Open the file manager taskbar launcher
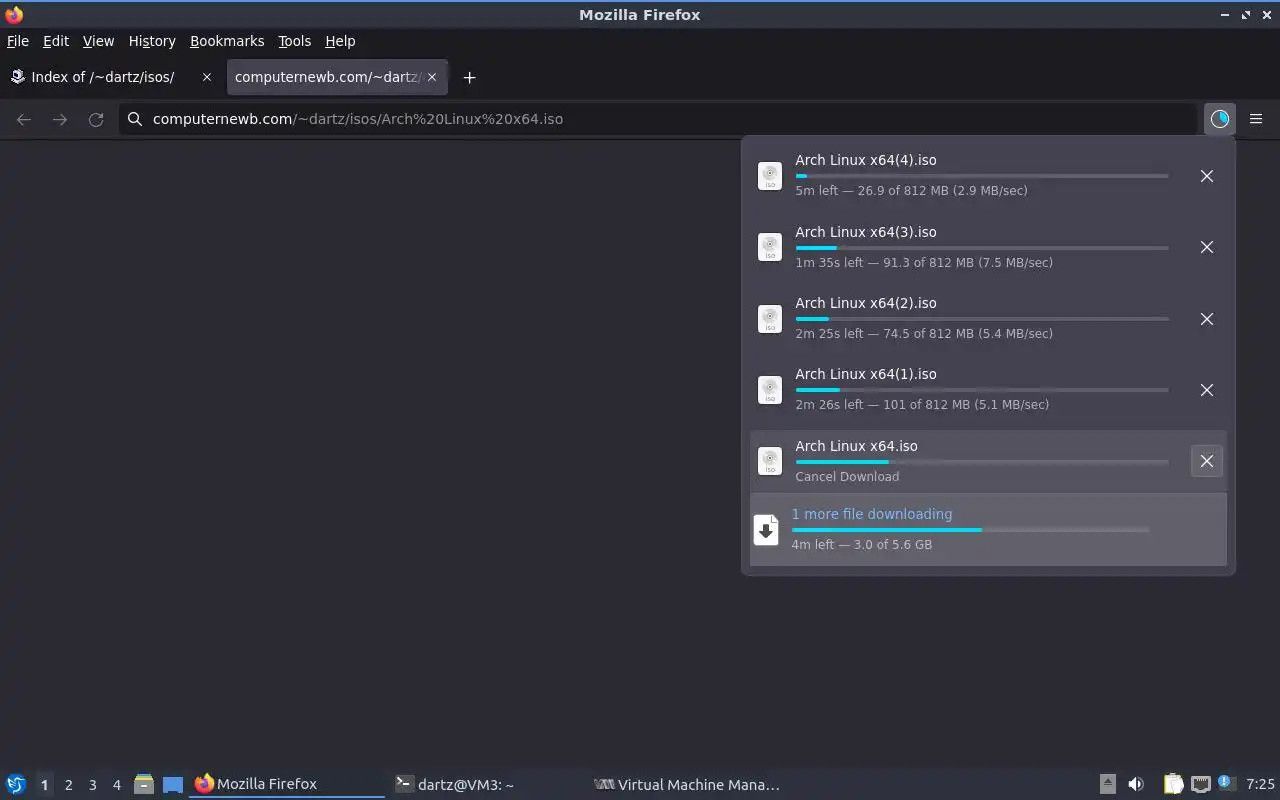Screen dimensions: 1280x800 pos(144,784)
